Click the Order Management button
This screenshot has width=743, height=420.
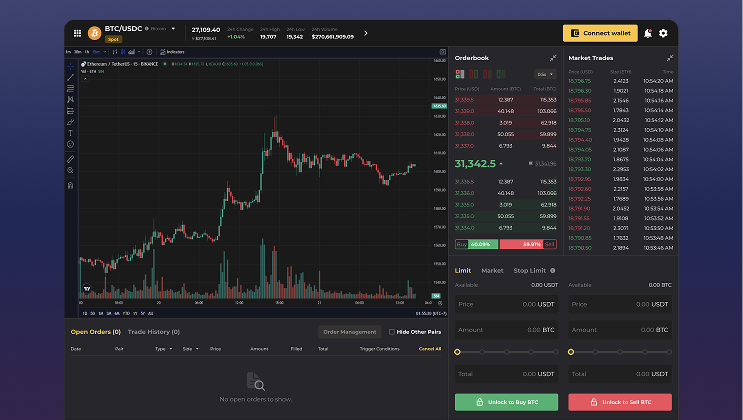[350, 332]
